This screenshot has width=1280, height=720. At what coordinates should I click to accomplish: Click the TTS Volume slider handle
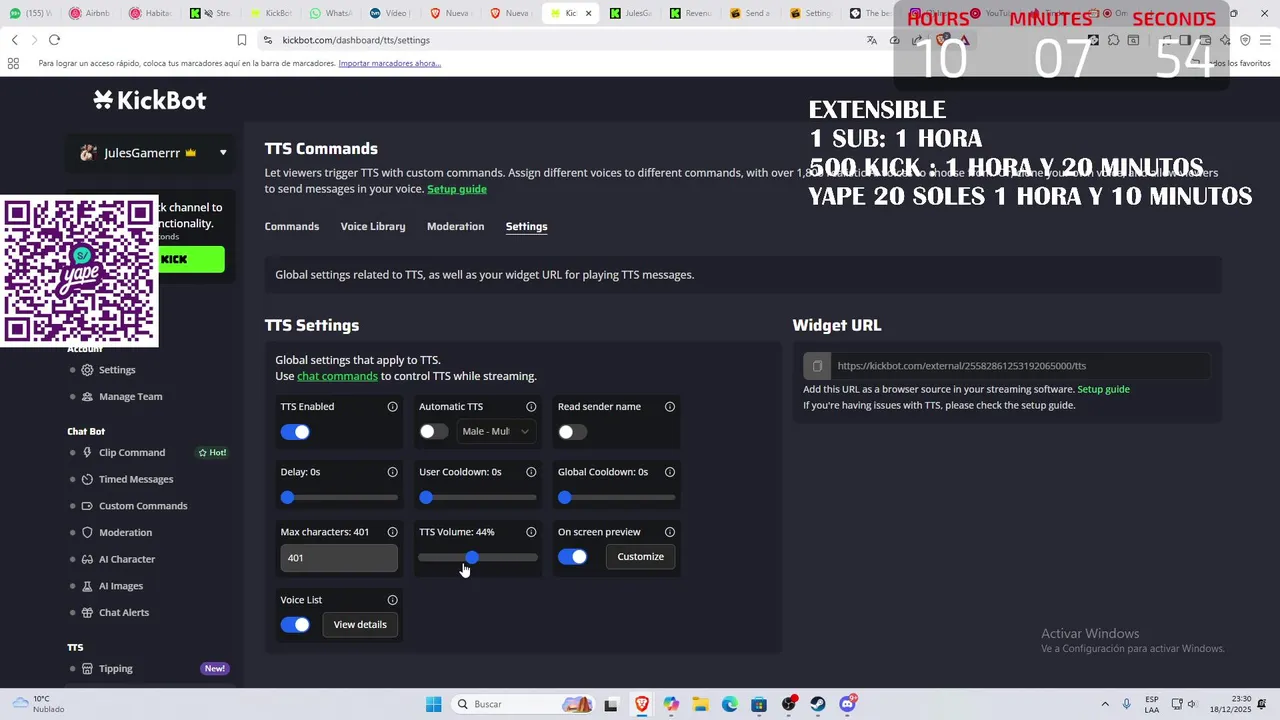pos(471,557)
